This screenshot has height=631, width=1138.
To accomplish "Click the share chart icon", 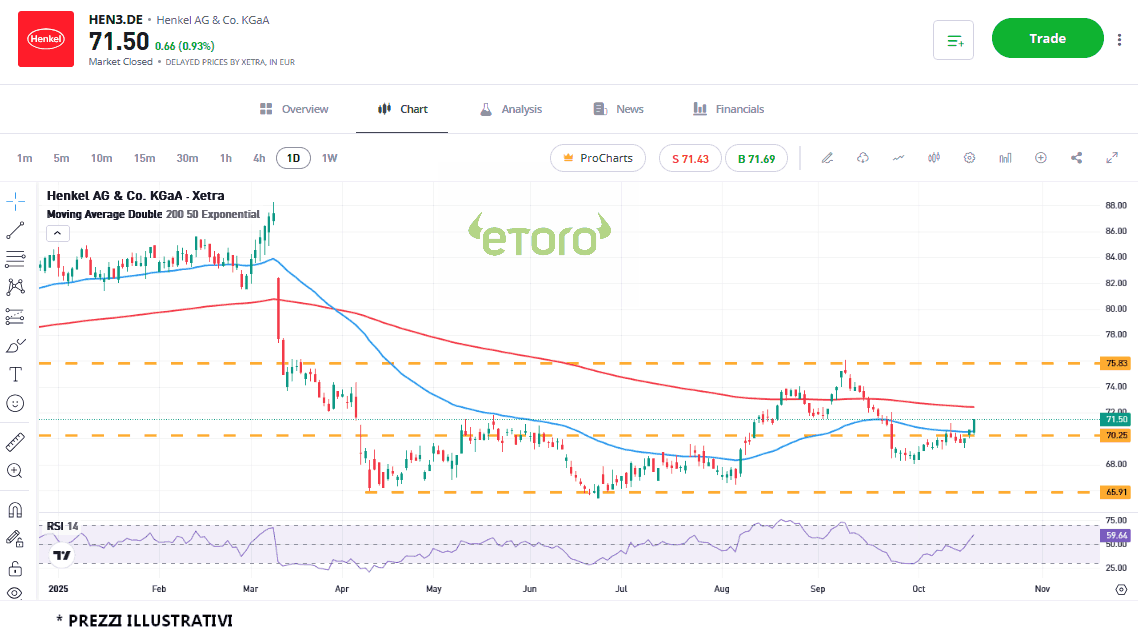I will coord(1077,158).
